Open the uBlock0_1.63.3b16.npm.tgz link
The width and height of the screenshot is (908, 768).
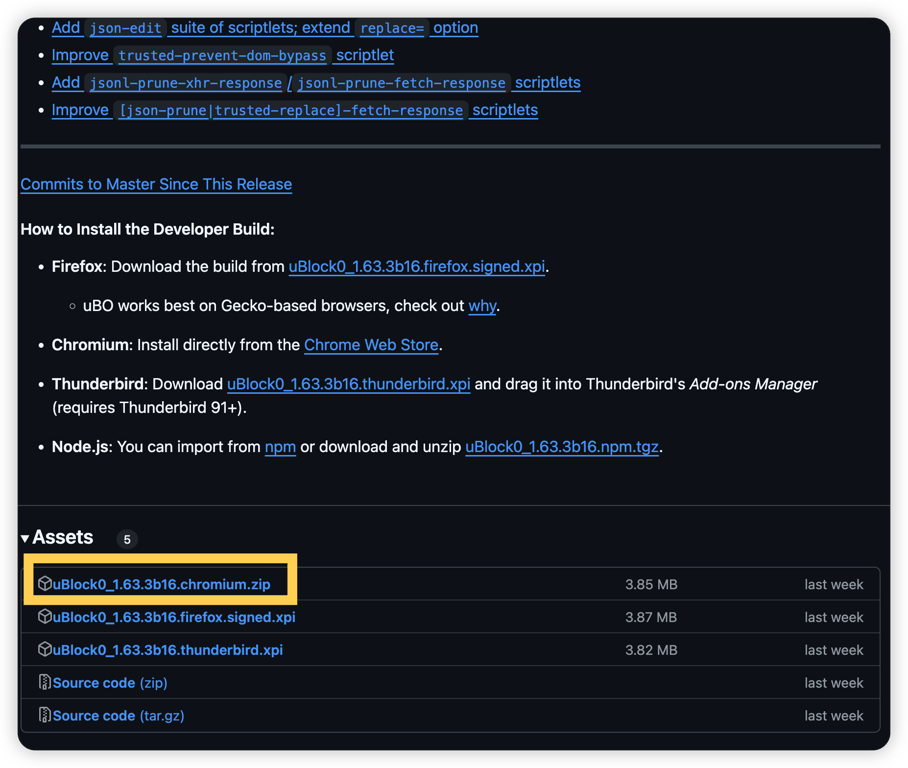[562, 447]
